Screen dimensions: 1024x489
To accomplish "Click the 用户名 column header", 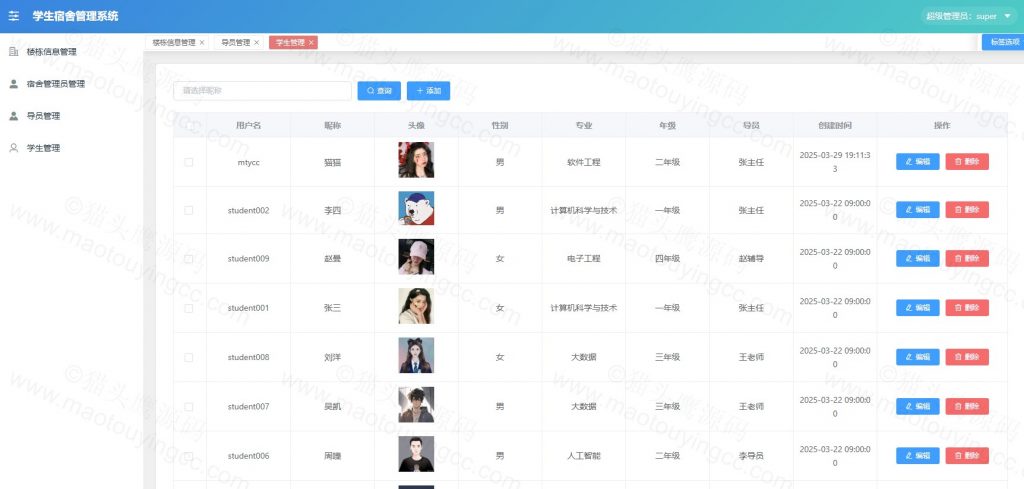I will pos(248,125).
